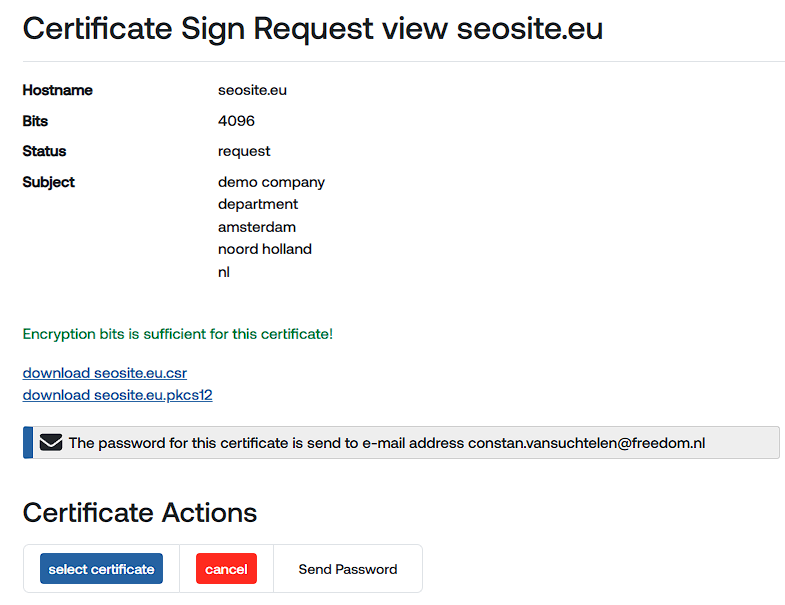
Task: Click the Send Password button
Action: [347, 569]
